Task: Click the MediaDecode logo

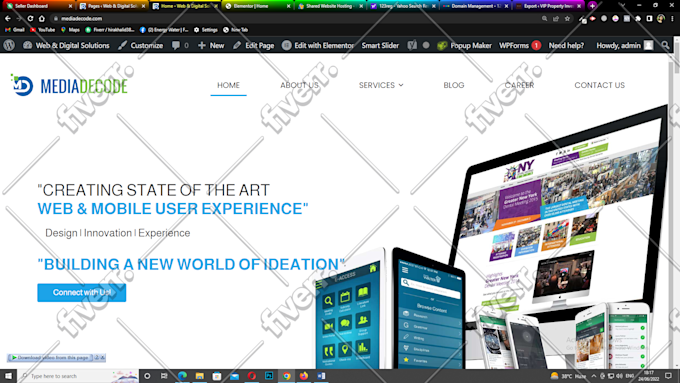Action: pyautogui.click(x=69, y=85)
